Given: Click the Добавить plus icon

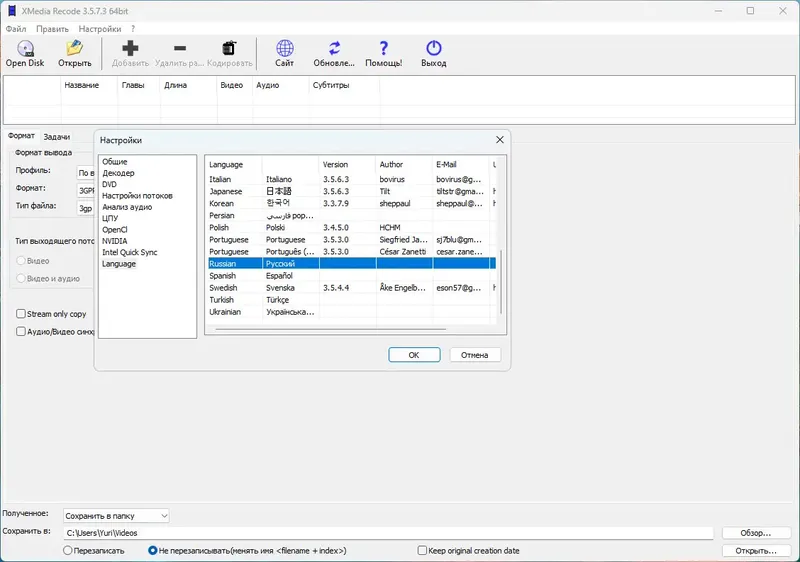Looking at the screenshot, I should point(130,48).
